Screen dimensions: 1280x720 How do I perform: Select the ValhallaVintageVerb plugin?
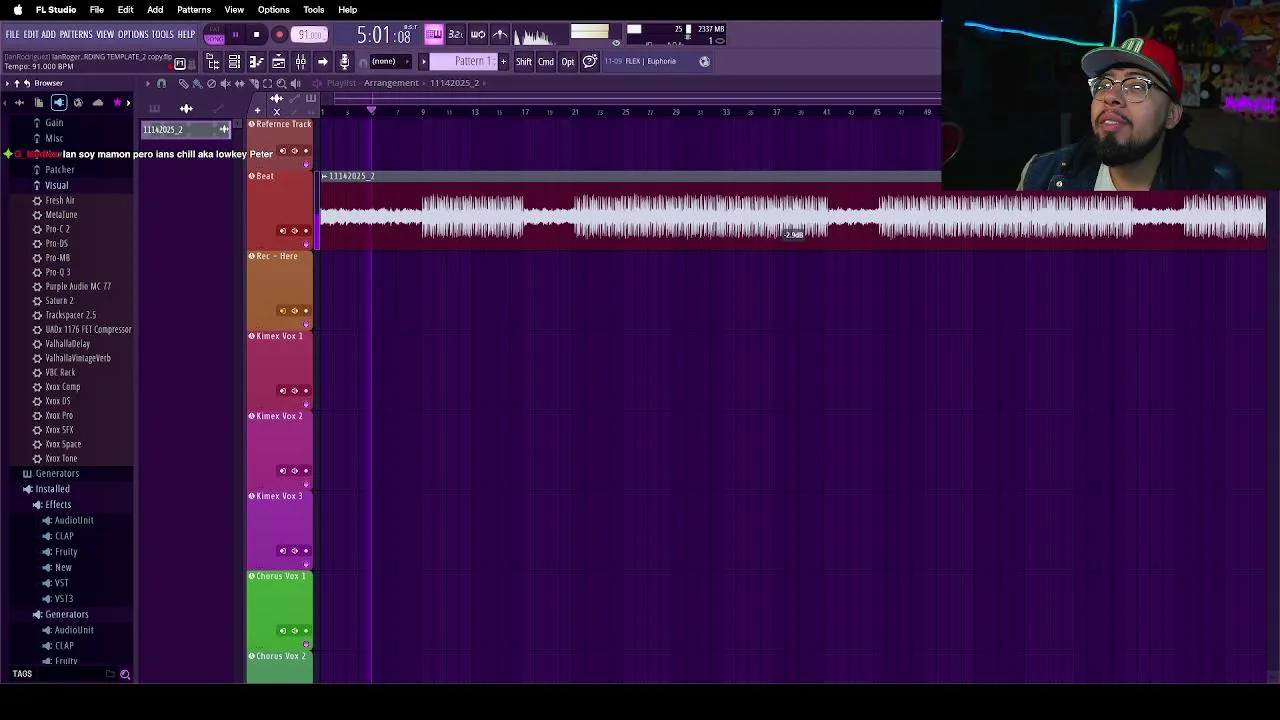tap(78, 358)
